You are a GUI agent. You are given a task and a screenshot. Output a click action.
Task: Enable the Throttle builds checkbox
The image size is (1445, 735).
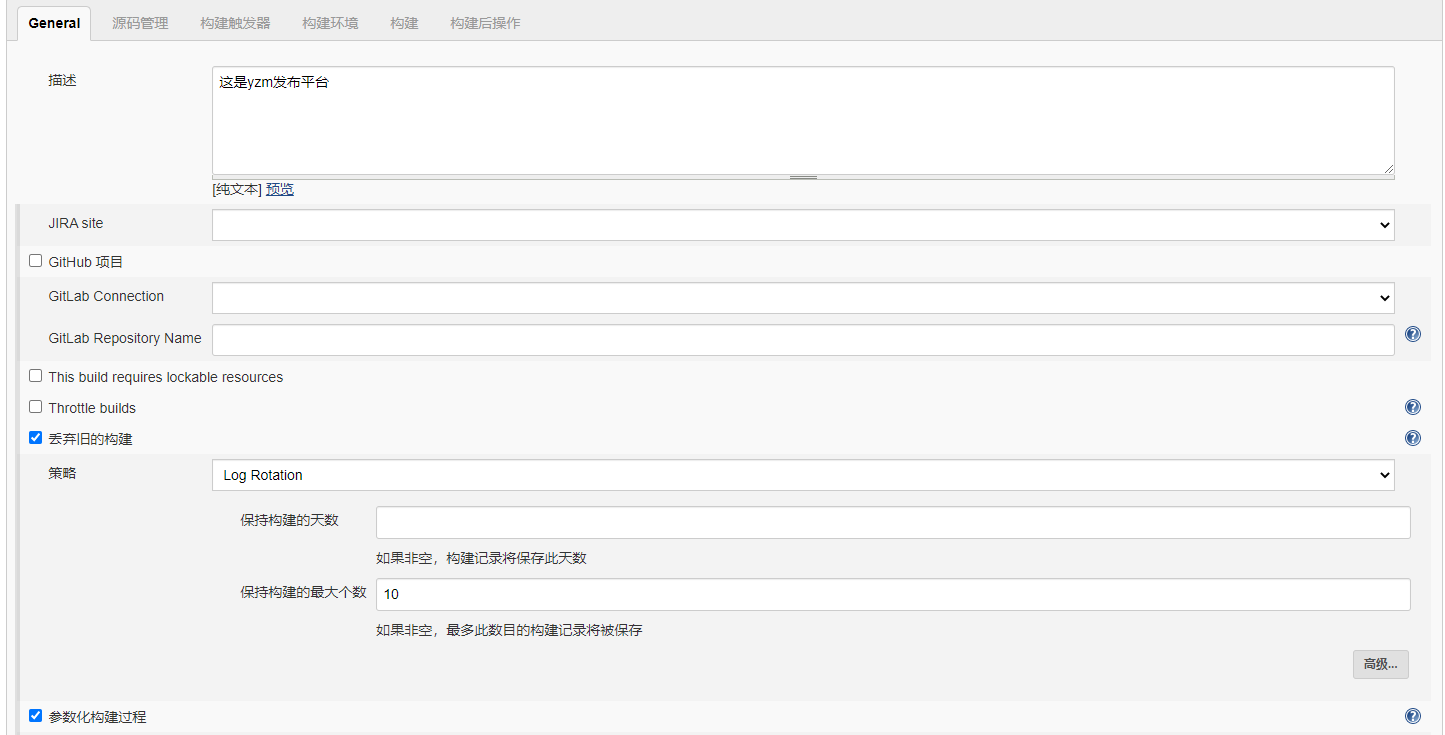pos(36,407)
